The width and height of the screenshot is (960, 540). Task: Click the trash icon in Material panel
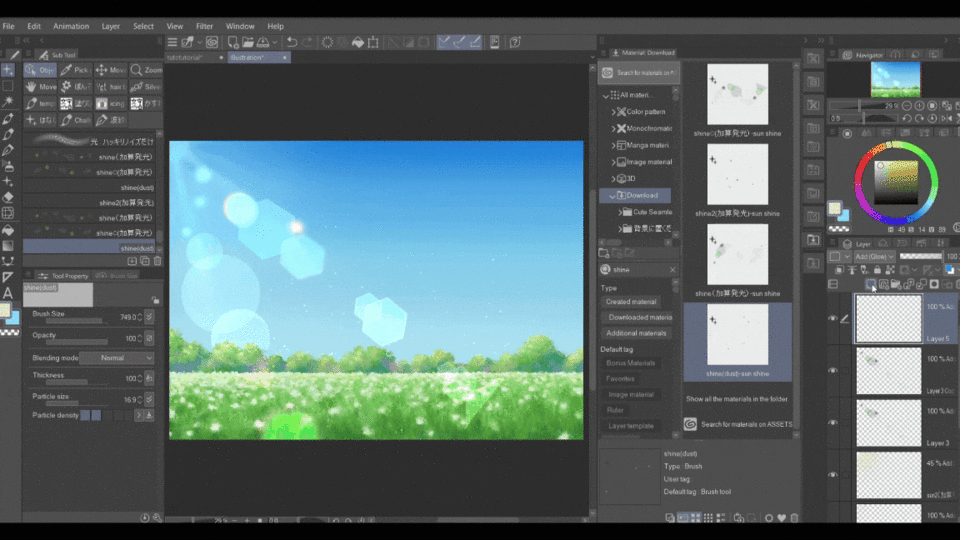point(794,518)
